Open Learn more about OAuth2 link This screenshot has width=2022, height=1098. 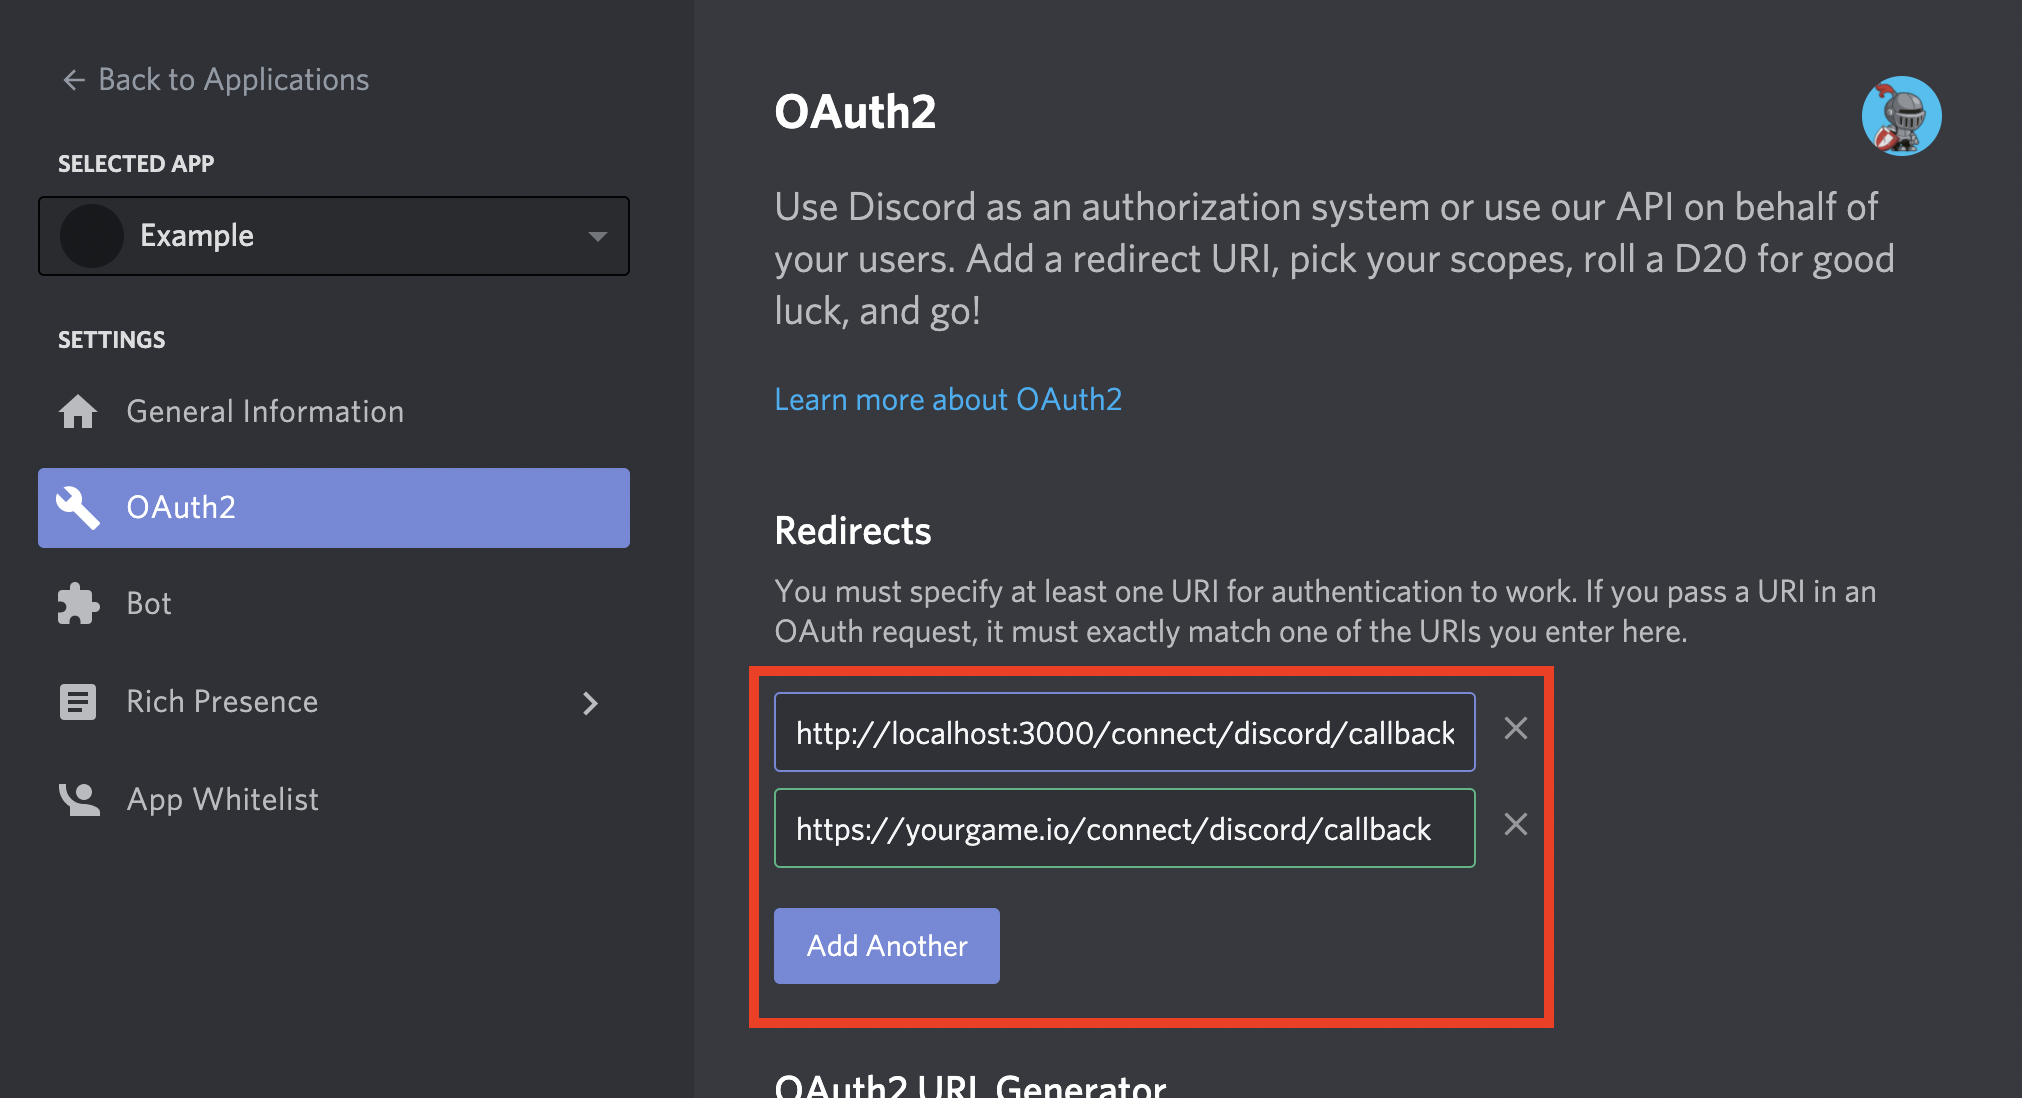click(947, 399)
